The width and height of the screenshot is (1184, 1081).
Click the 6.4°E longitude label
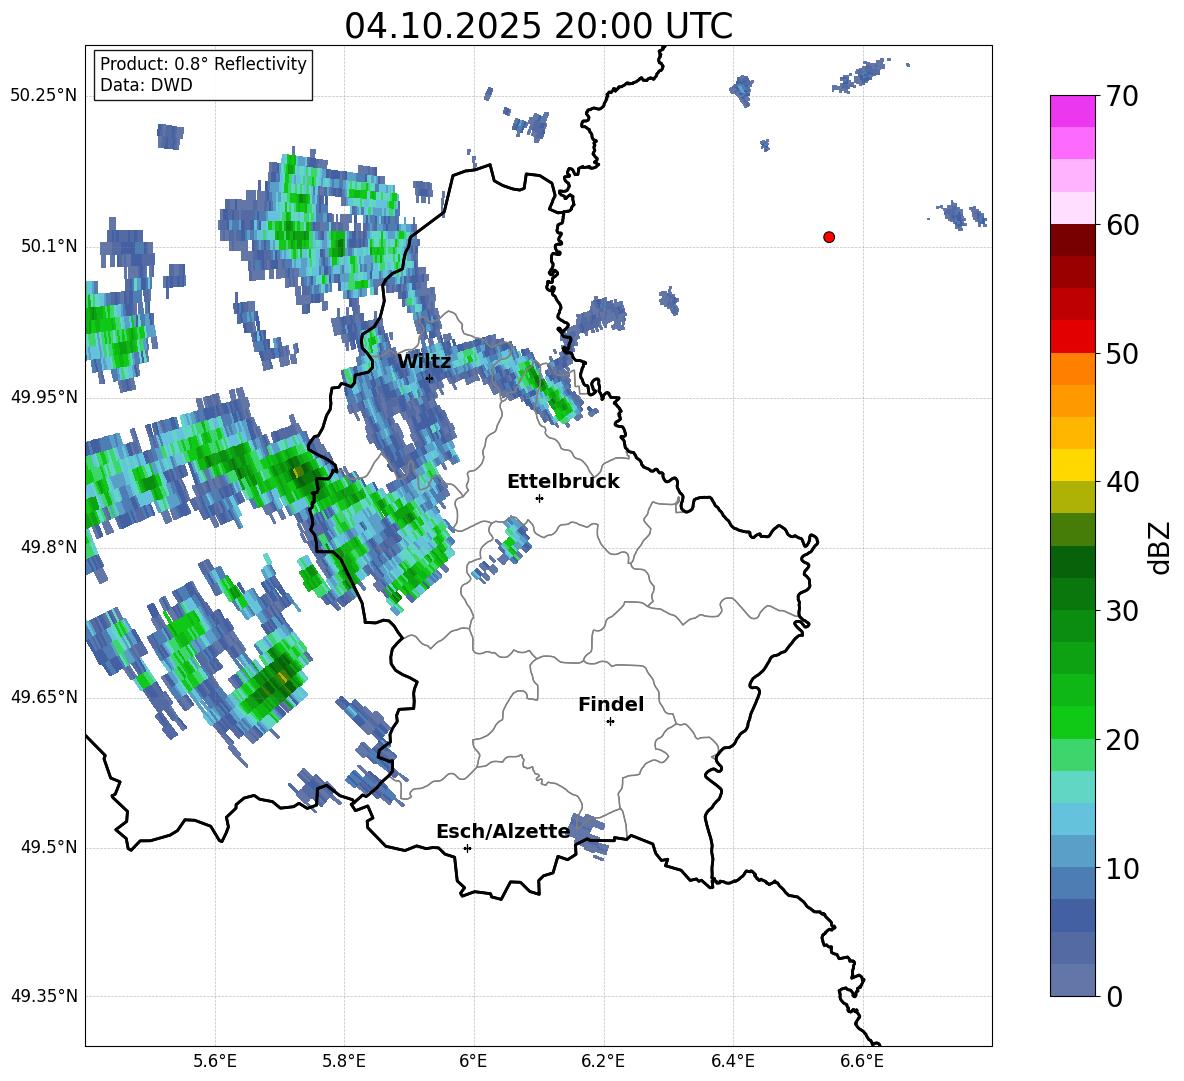(x=732, y=1061)
